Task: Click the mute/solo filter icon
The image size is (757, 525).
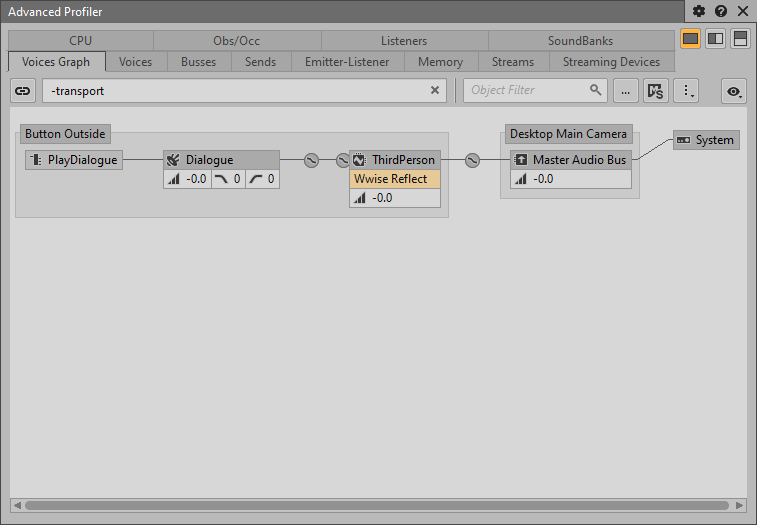Action: [x=655, y=91]
